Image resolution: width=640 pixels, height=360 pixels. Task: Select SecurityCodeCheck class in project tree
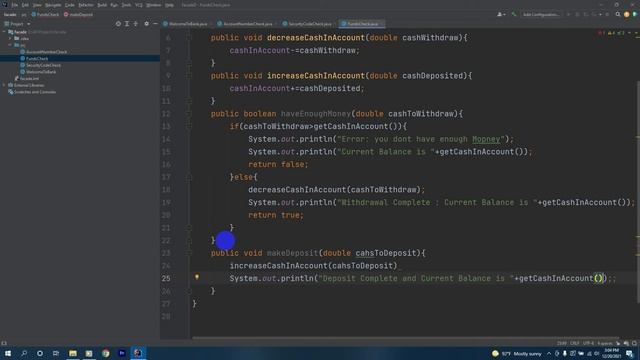(40, 65)
